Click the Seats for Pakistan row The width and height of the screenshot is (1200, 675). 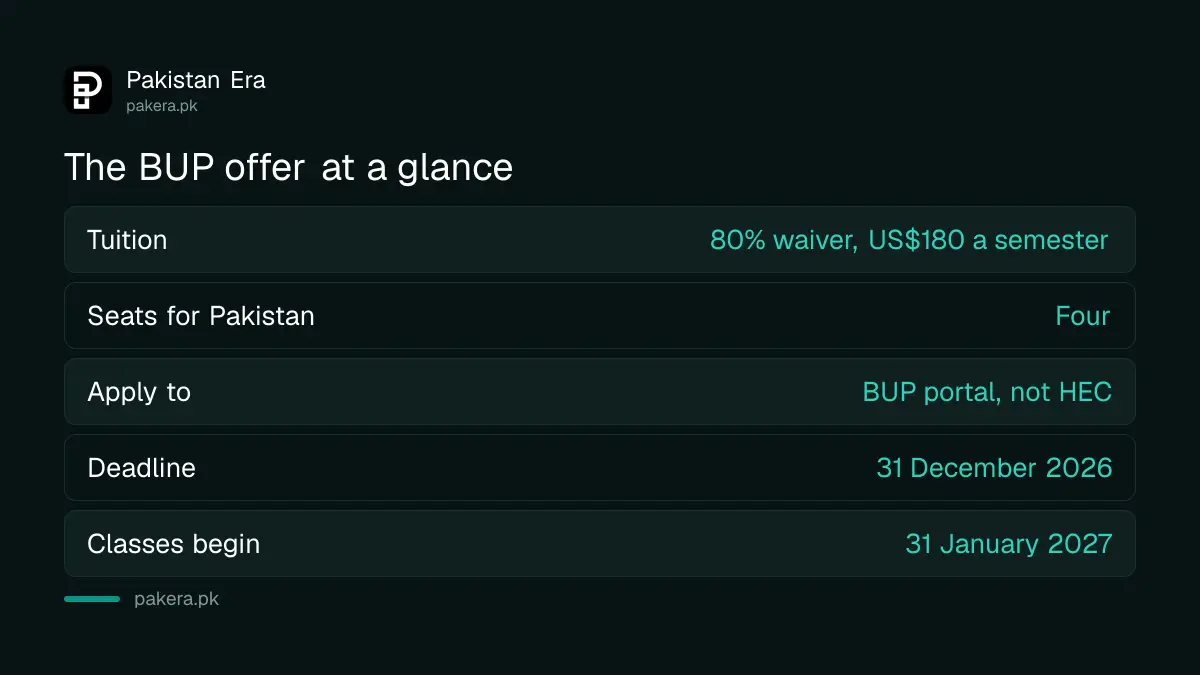pos(600,316)
